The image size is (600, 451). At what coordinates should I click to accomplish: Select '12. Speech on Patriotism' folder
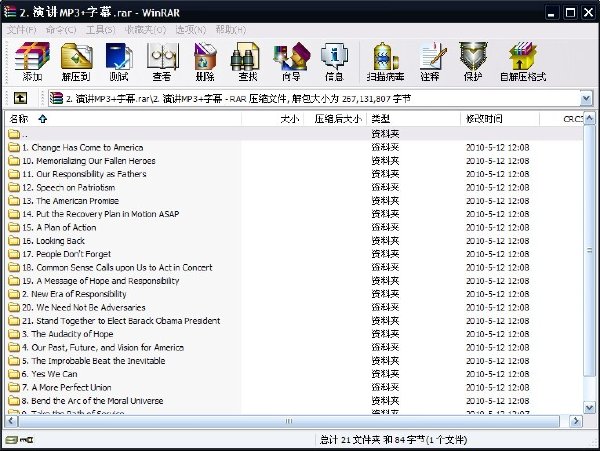68,187
